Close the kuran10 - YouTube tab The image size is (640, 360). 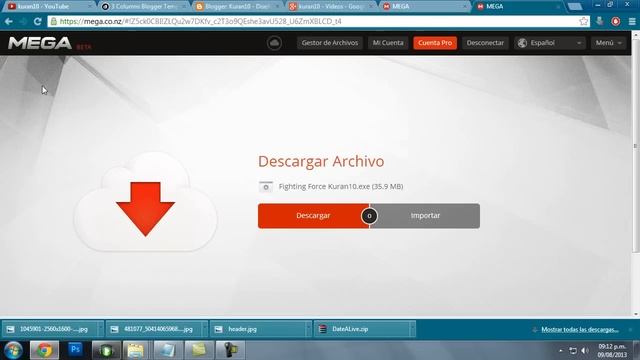click(x=89, y=7)
